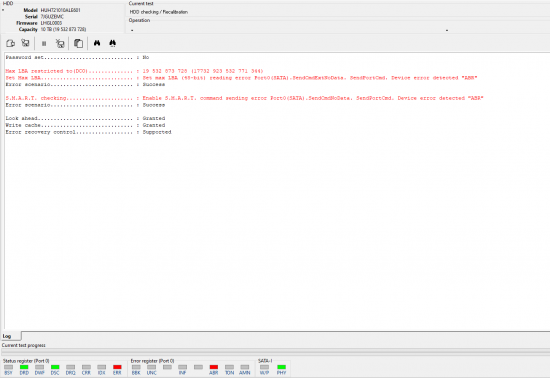This screenshot has height=378, width=550.
Task: Click the HDD Serial value
Action: pyautogui.click(x=52, y=16)
